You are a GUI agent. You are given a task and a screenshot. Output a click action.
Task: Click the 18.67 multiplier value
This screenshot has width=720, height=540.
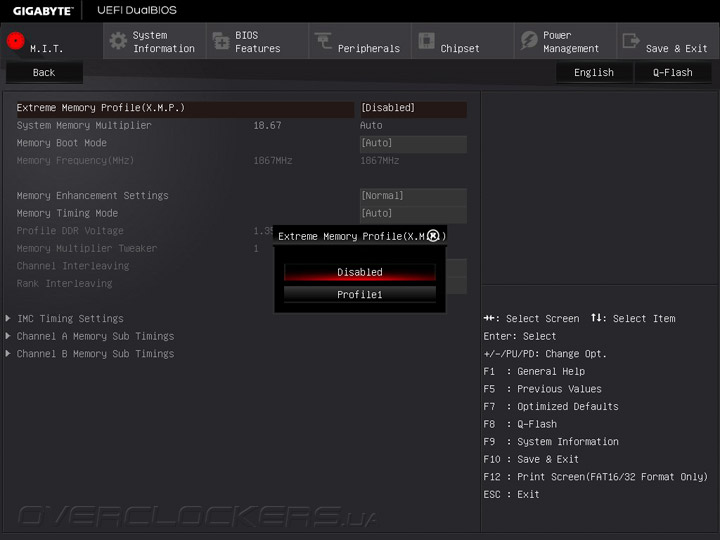[x=267, y=125]
